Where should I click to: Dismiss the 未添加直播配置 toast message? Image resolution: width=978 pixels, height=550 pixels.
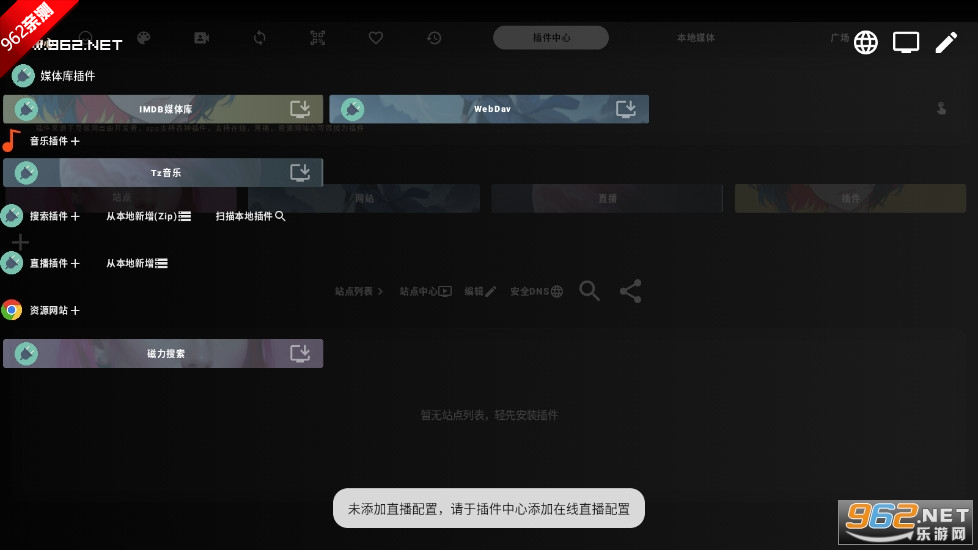[488, 508]
